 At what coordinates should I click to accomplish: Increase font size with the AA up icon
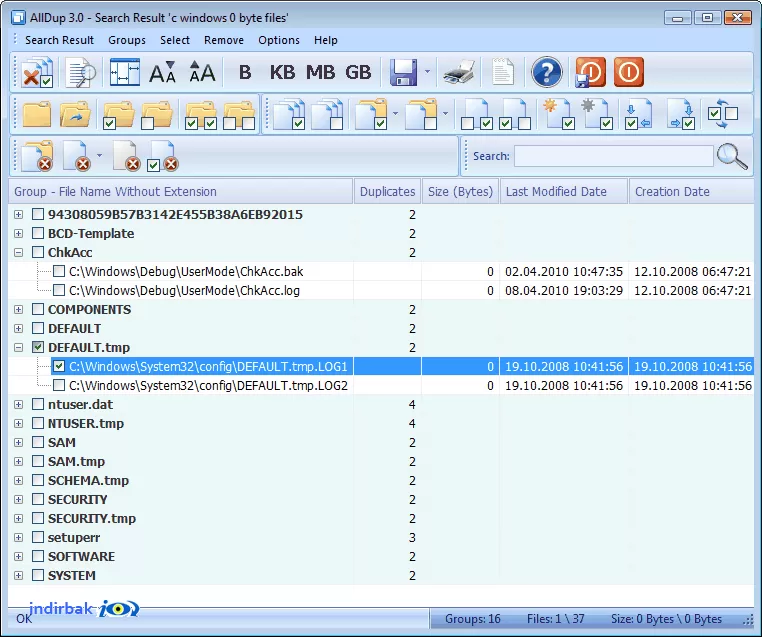pyautogui.click(x=202, y=72)
